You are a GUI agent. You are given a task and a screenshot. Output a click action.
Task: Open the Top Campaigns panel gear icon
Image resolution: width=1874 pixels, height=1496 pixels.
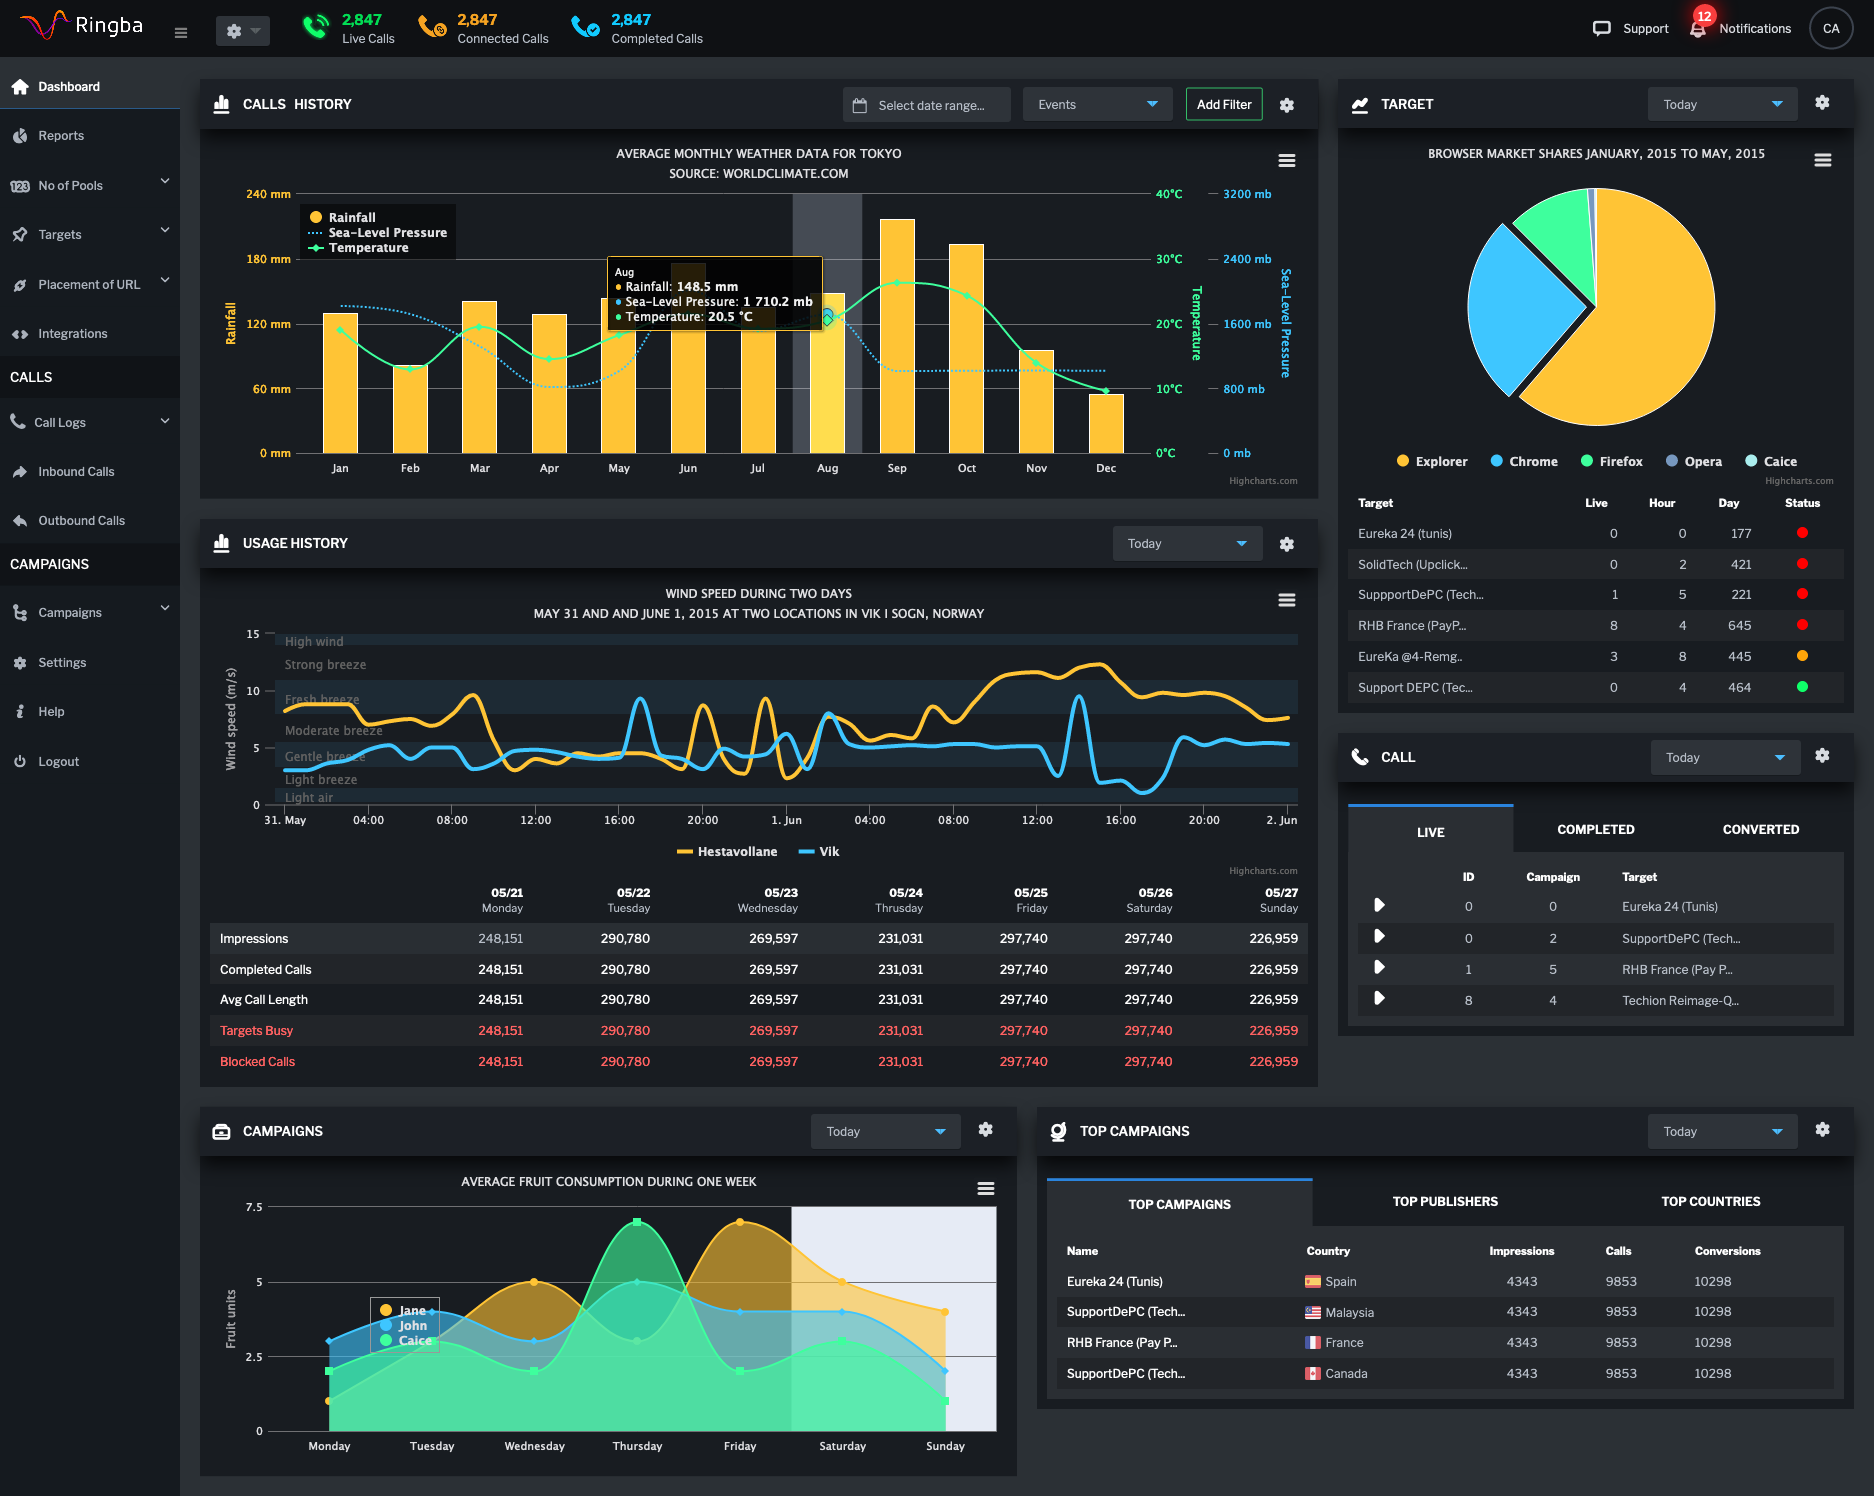coord(1822,1130)
